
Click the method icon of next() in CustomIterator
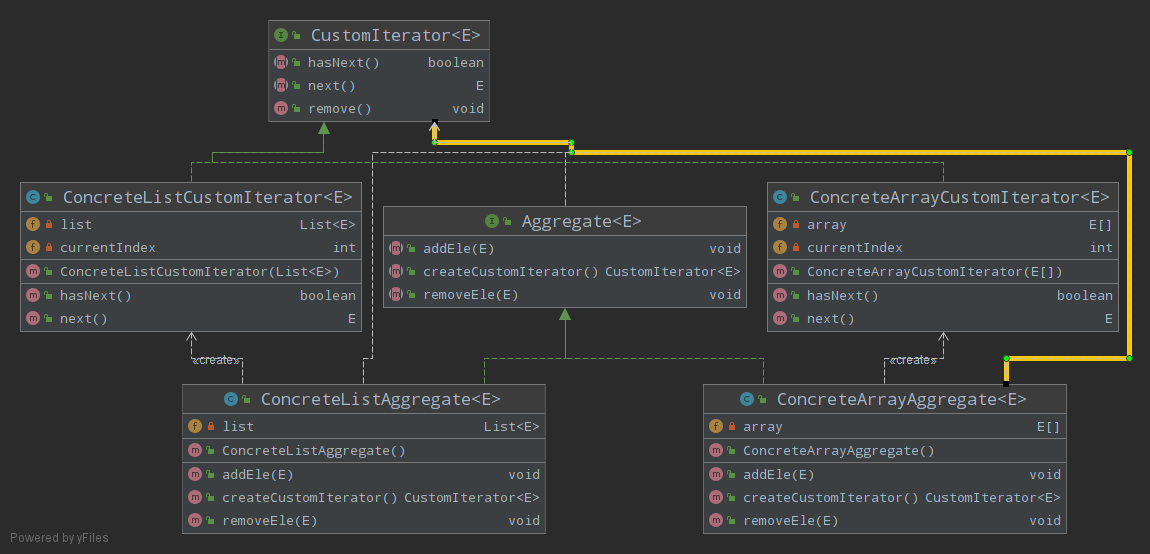click(280, 86)
